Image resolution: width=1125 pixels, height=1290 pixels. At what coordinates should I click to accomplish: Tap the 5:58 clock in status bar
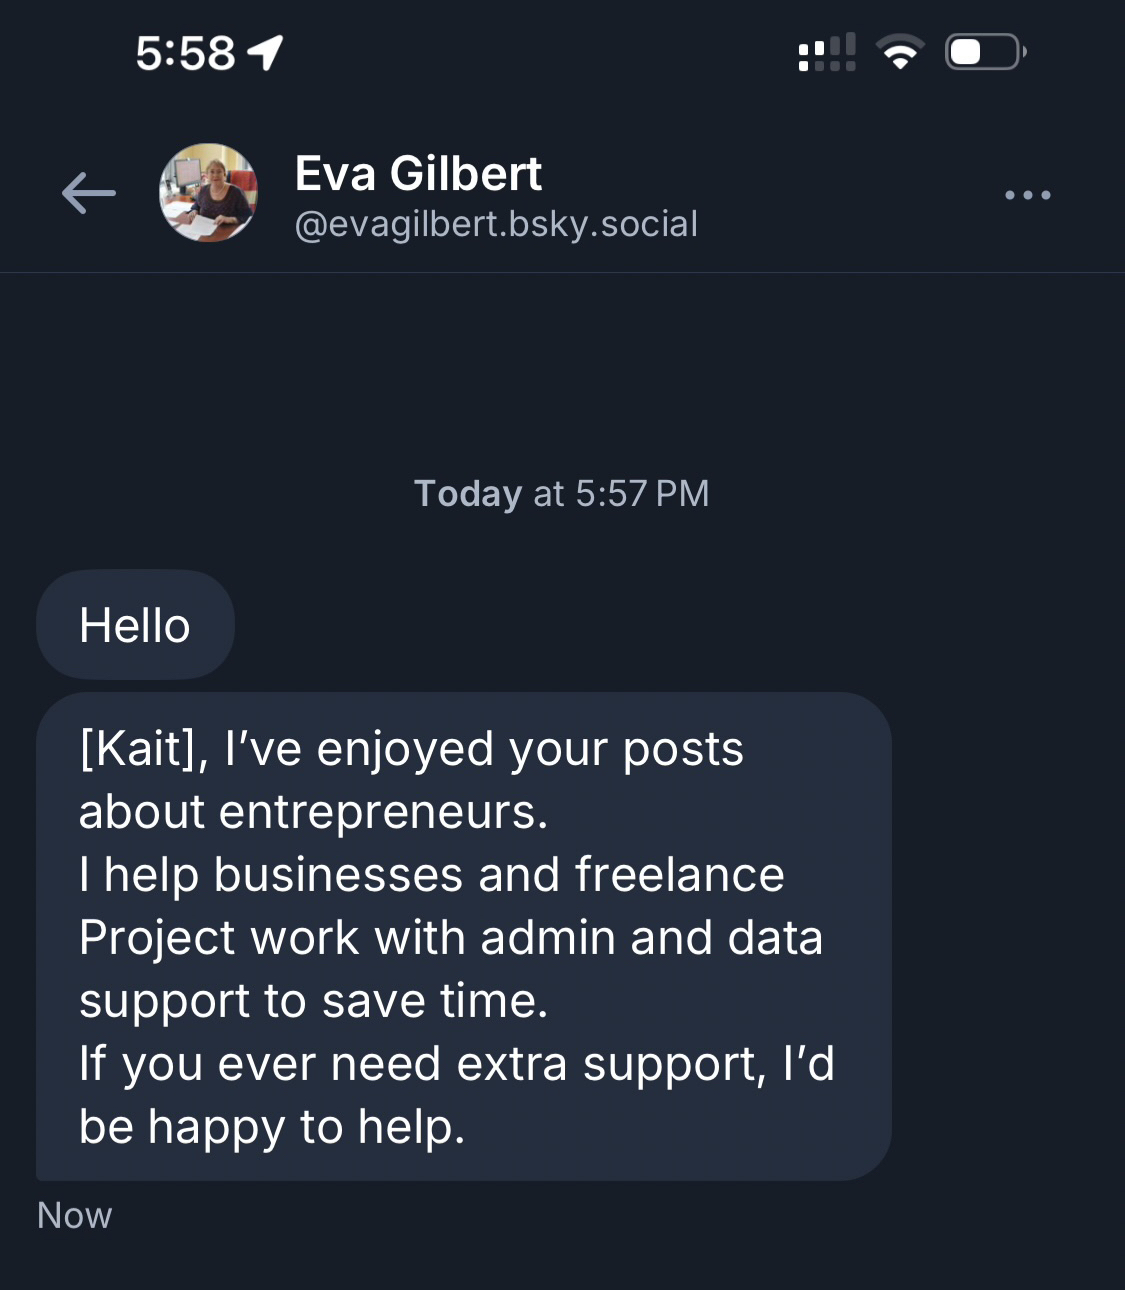[185, 53]
